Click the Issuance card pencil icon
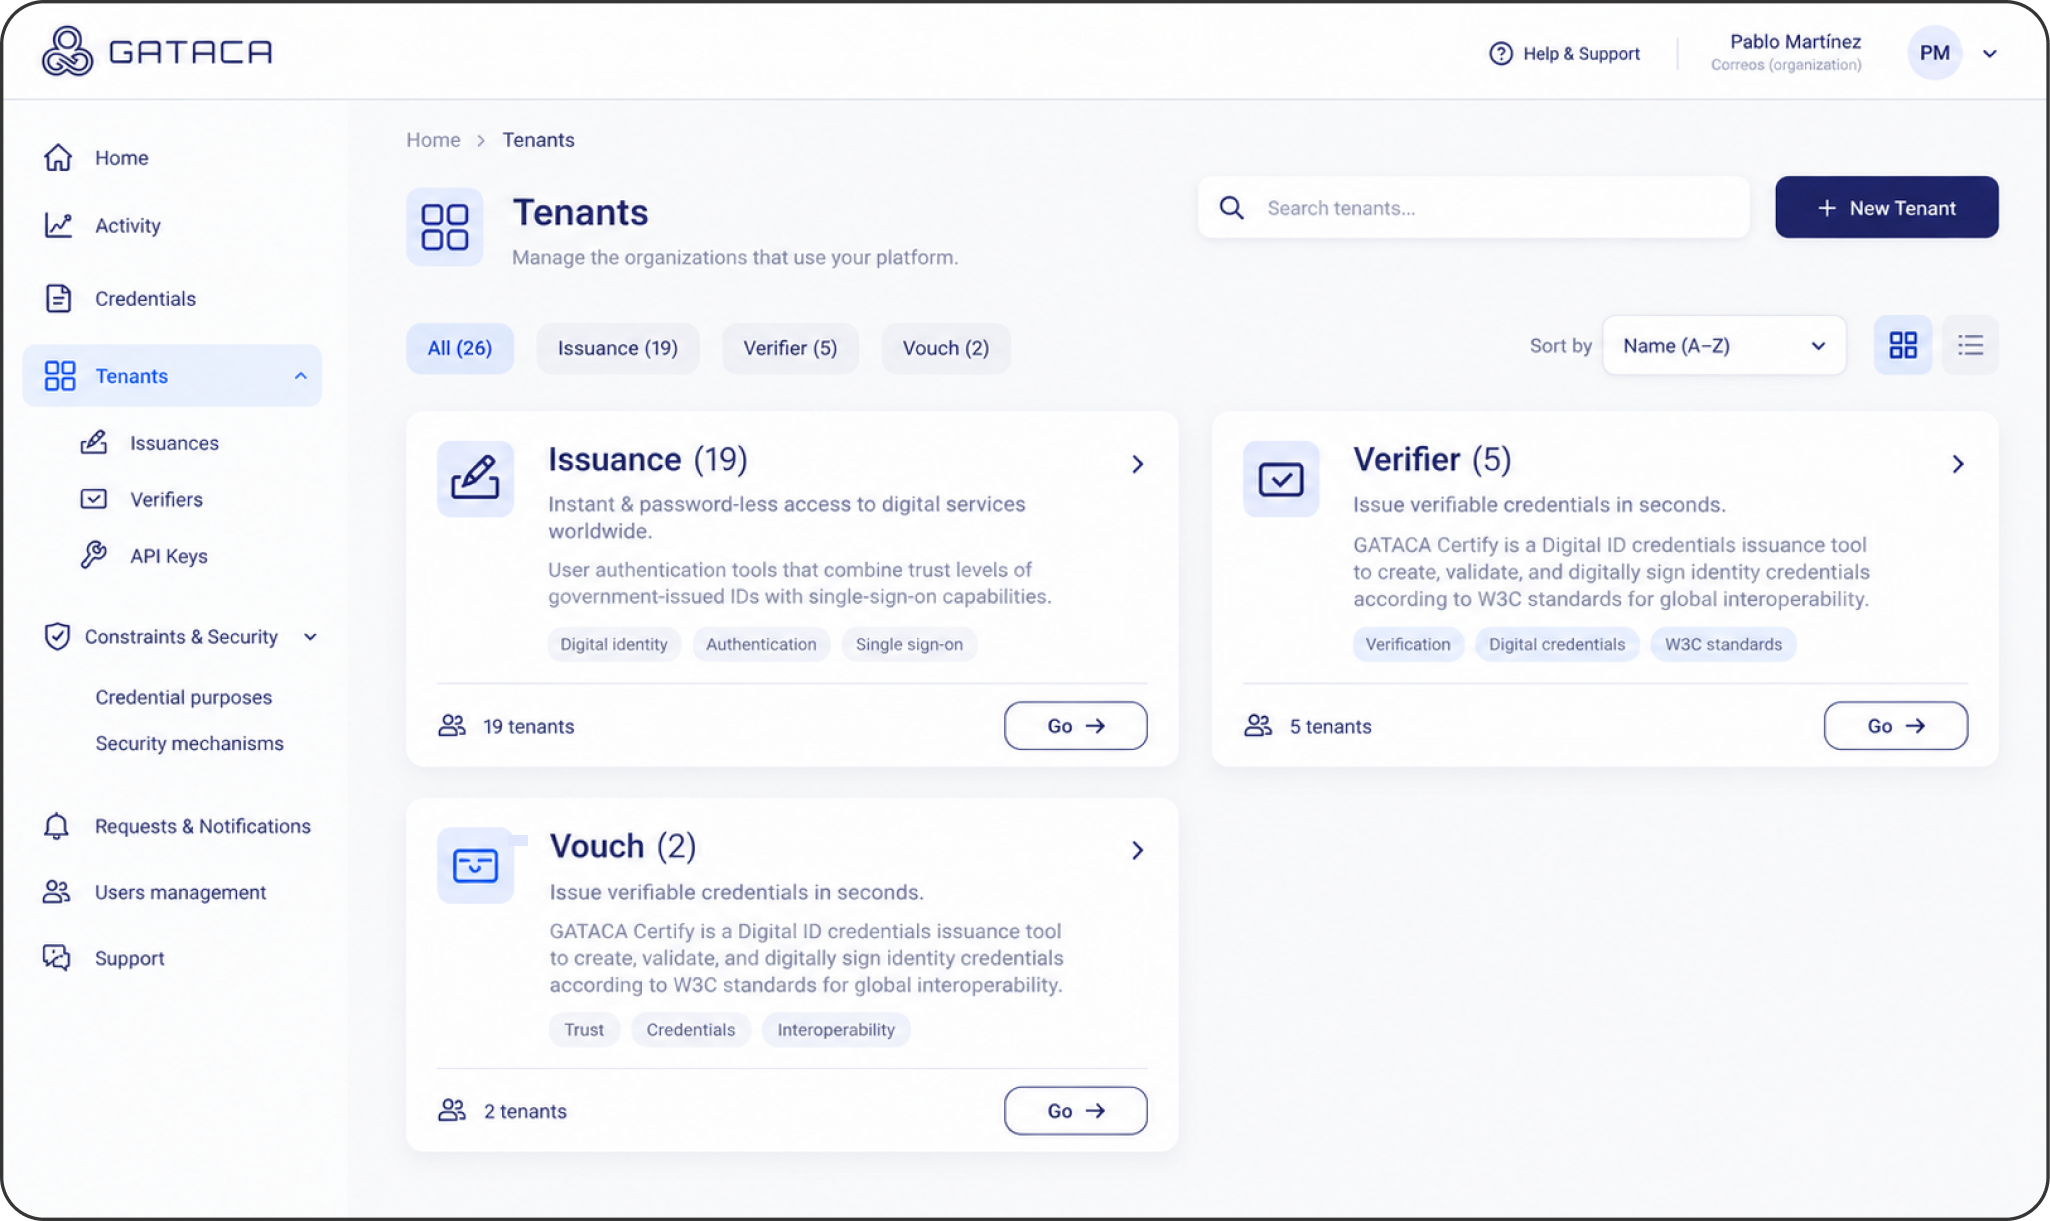2050x1221 pixels. click(475, 478)
